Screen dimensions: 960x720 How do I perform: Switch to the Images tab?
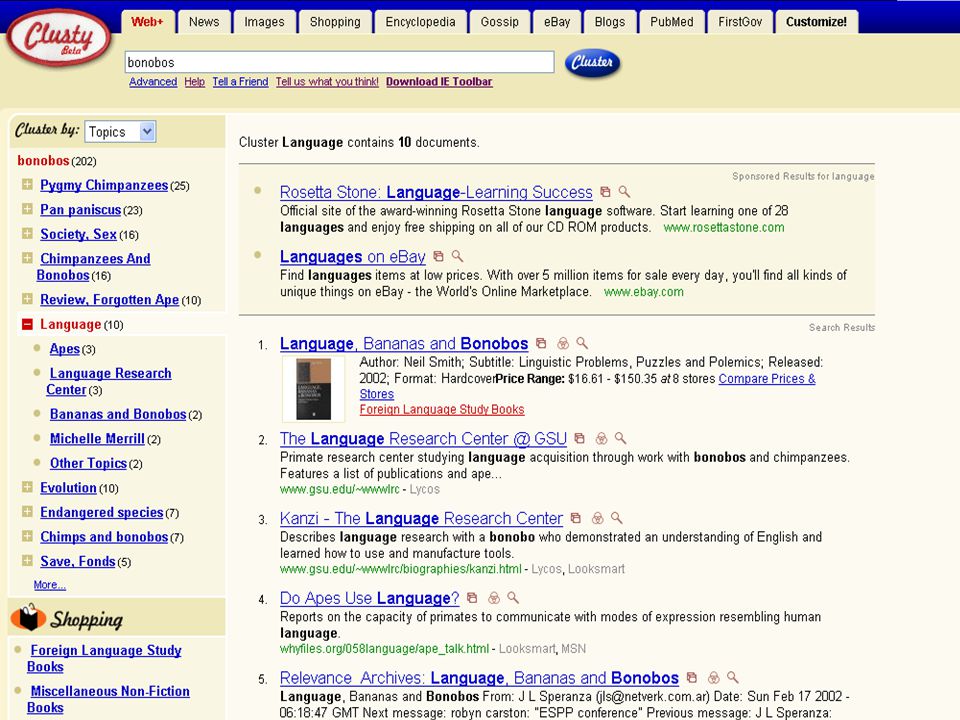pos(264,22)
